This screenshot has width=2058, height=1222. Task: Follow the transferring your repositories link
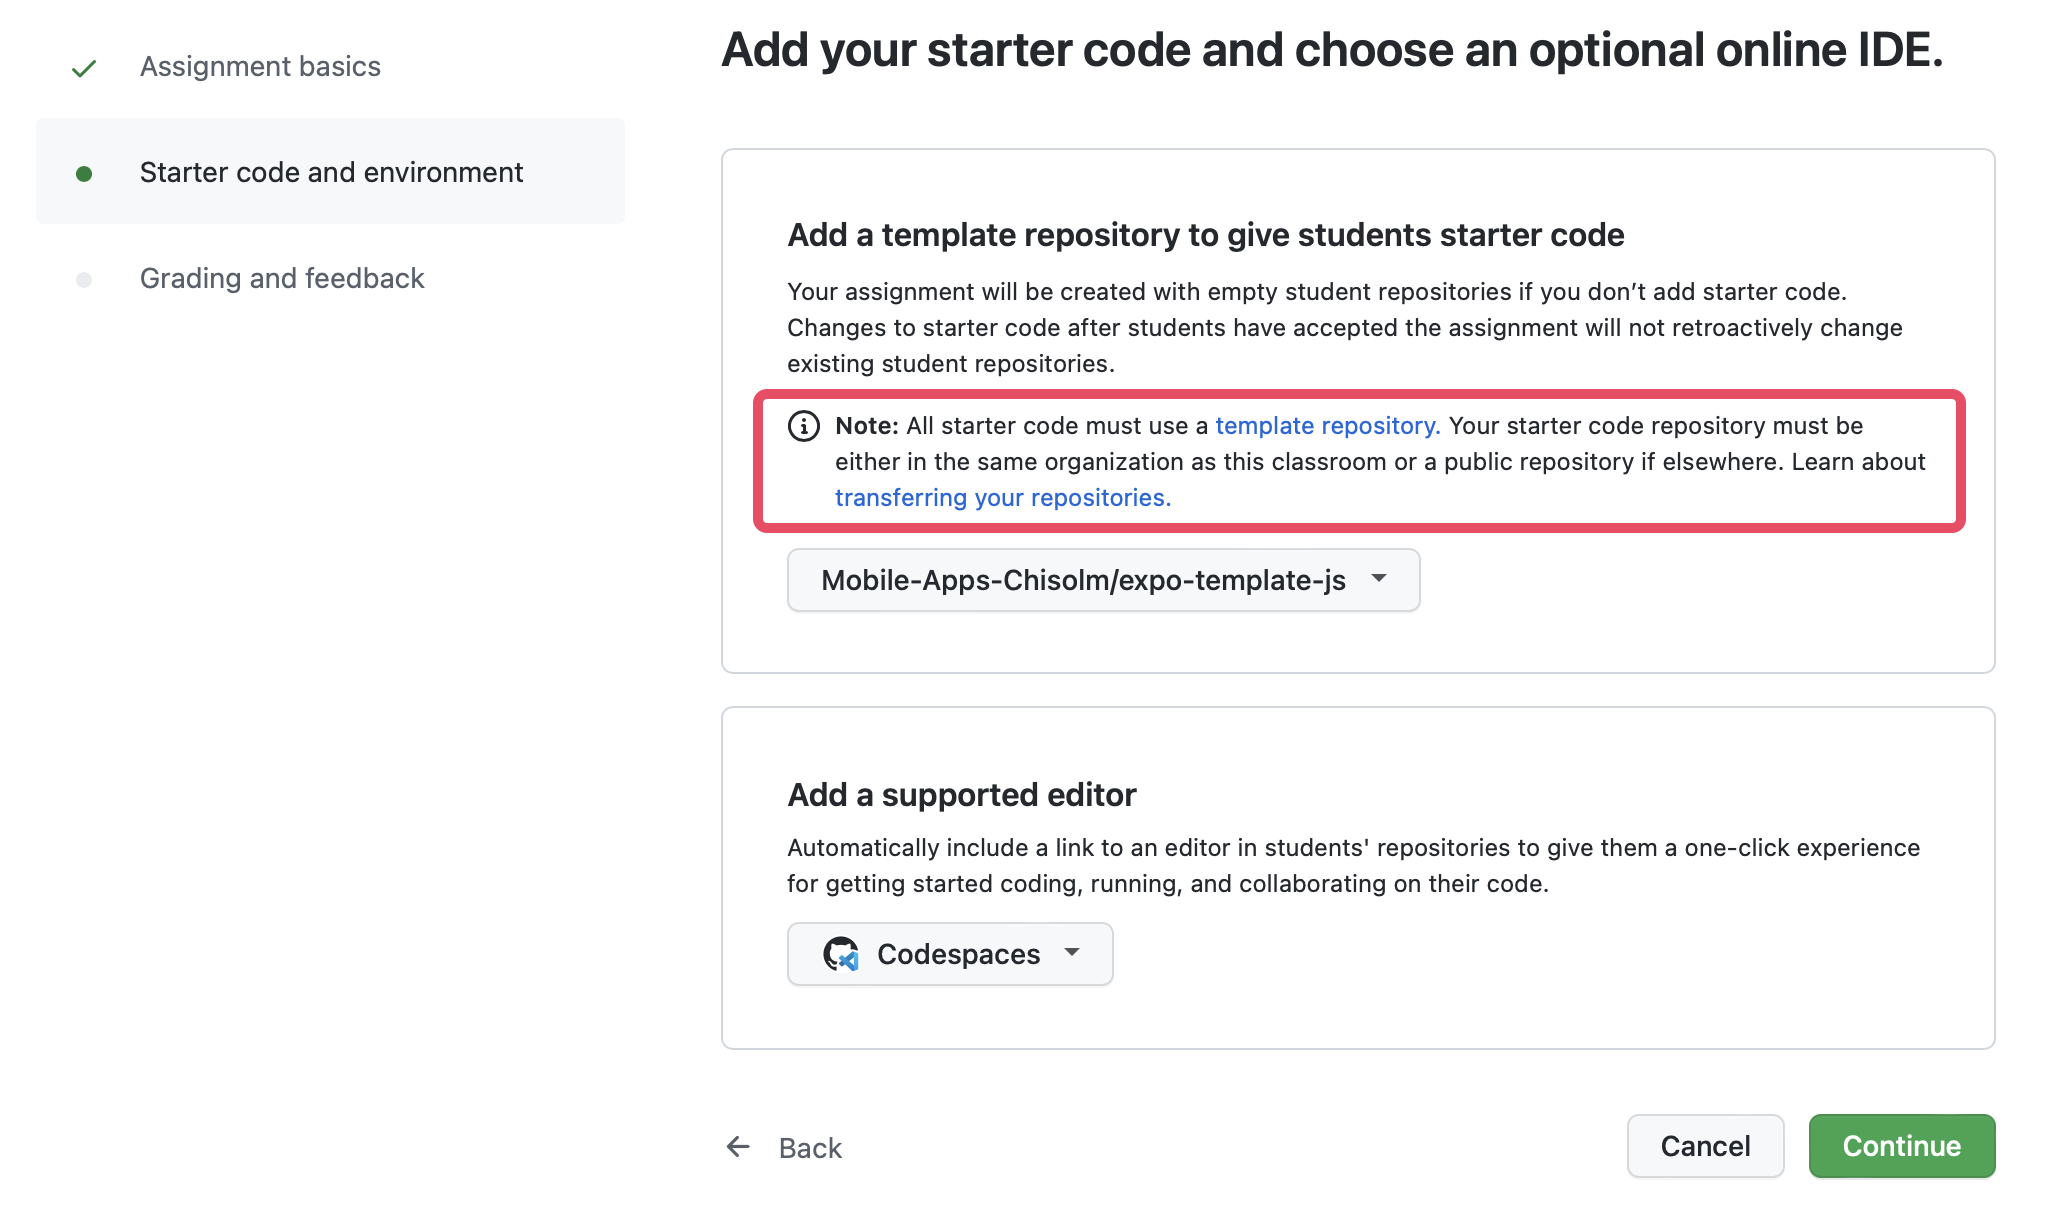pos(1002,498)
